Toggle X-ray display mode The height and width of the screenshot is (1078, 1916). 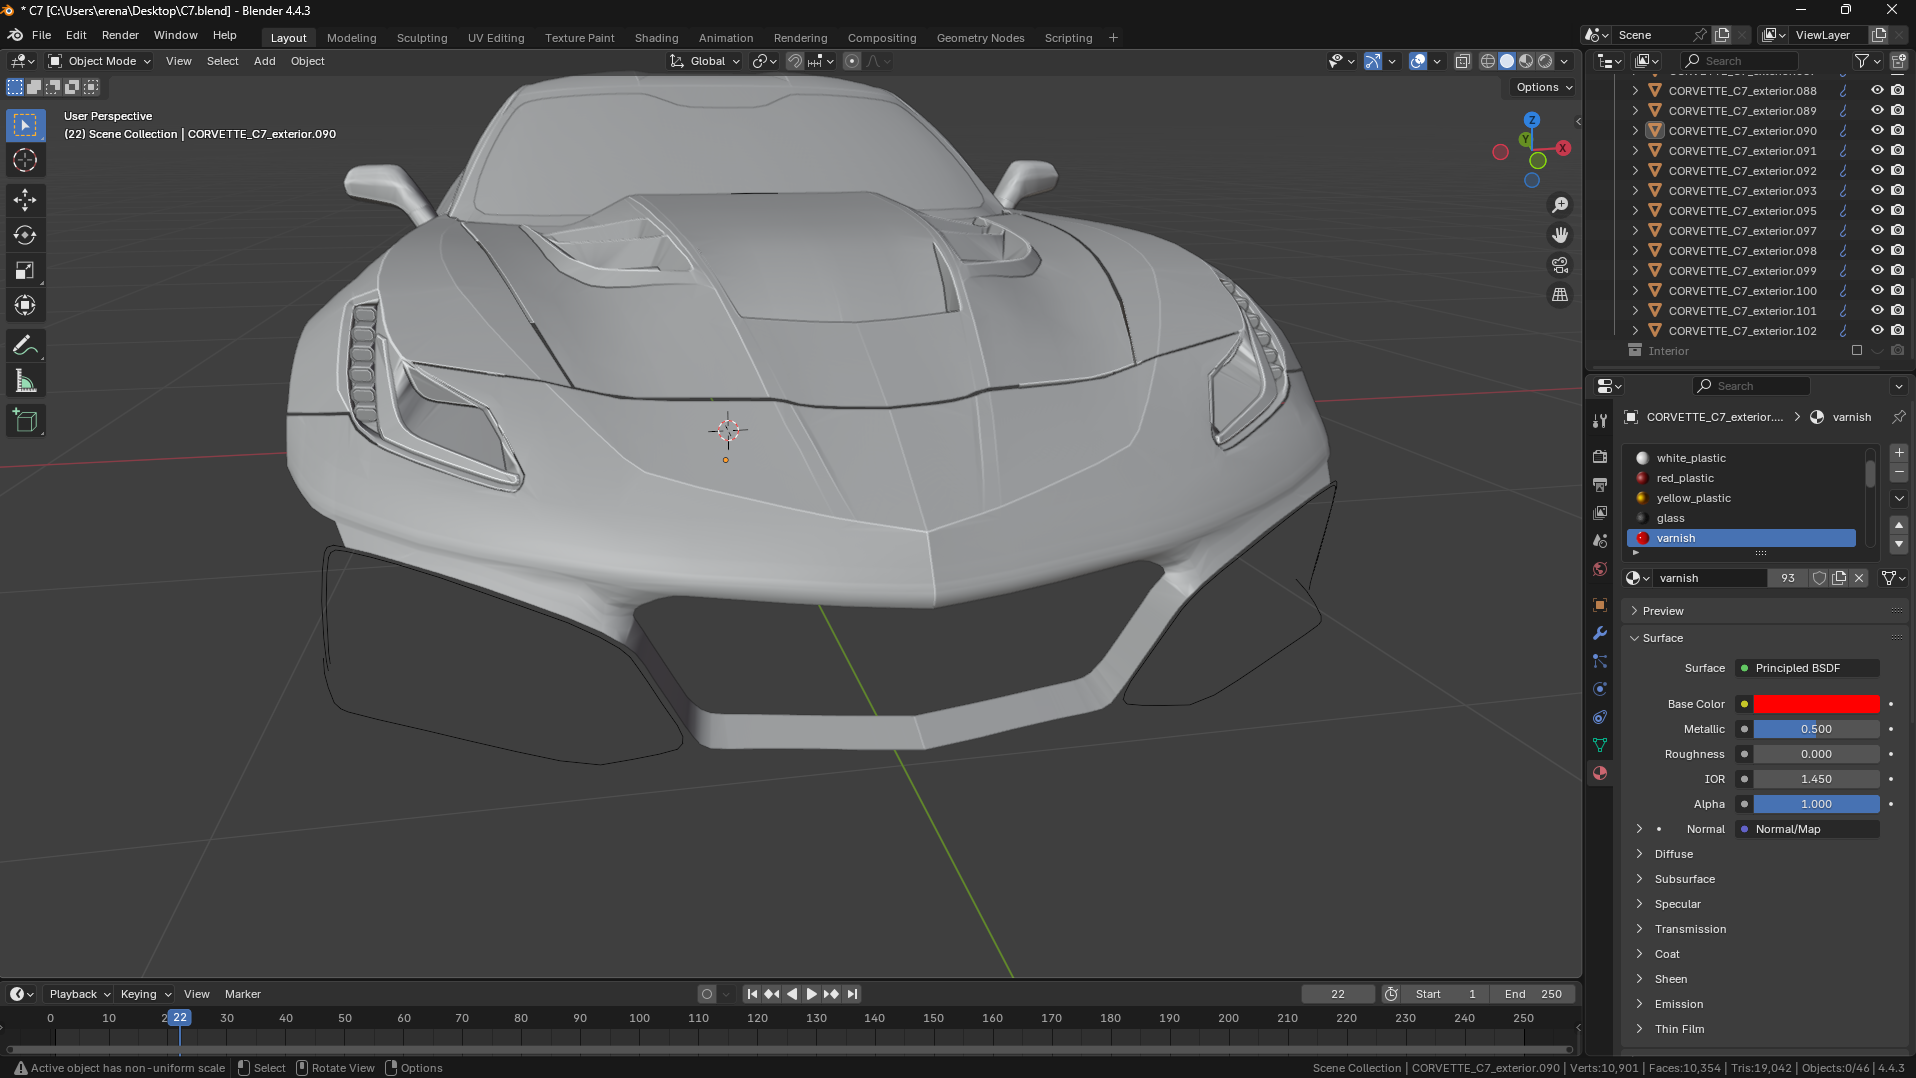(1463, 61)
